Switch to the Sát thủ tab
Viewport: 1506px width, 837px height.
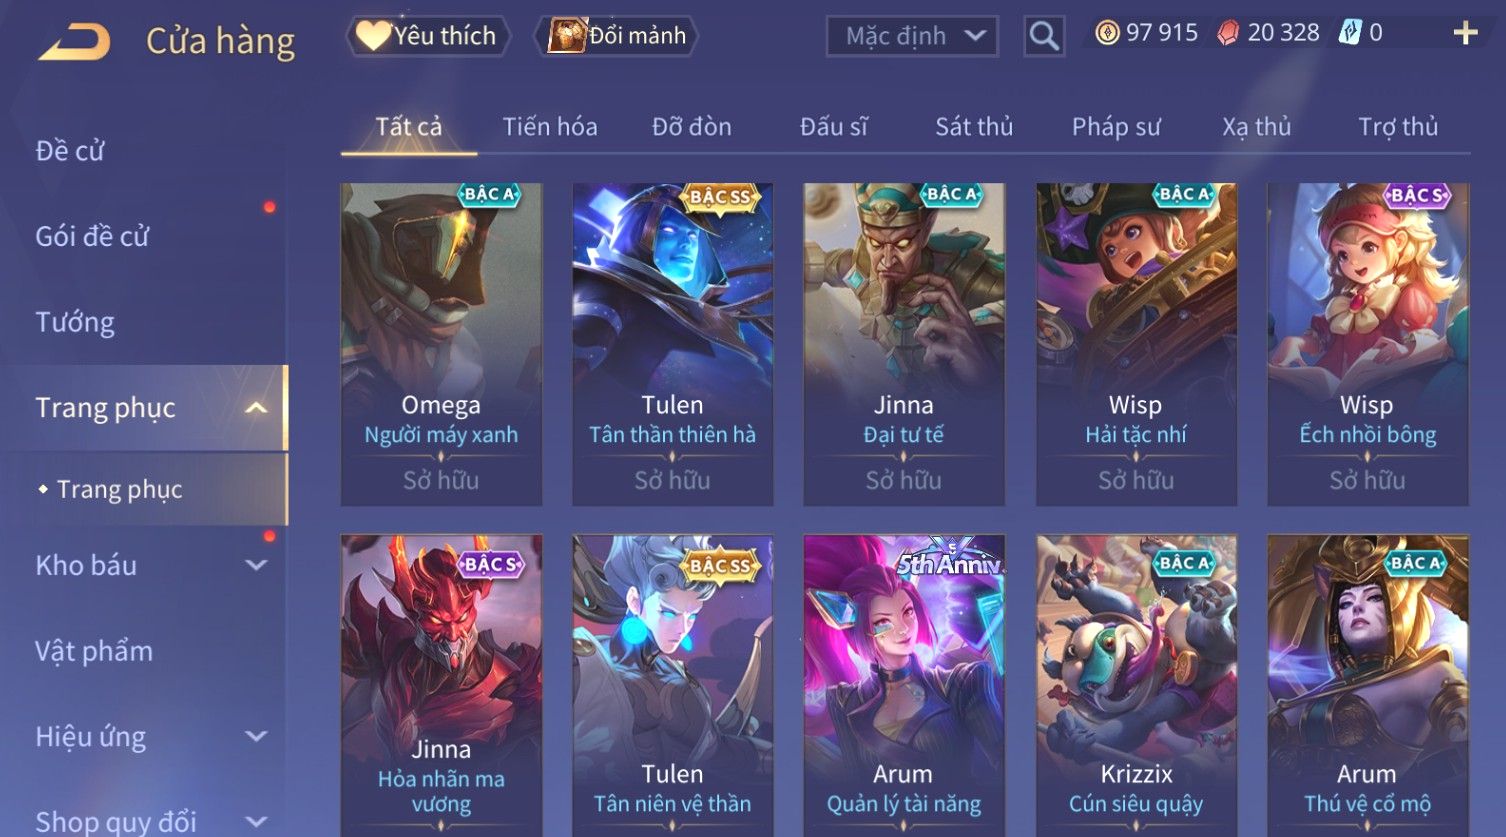pos(974,127)
